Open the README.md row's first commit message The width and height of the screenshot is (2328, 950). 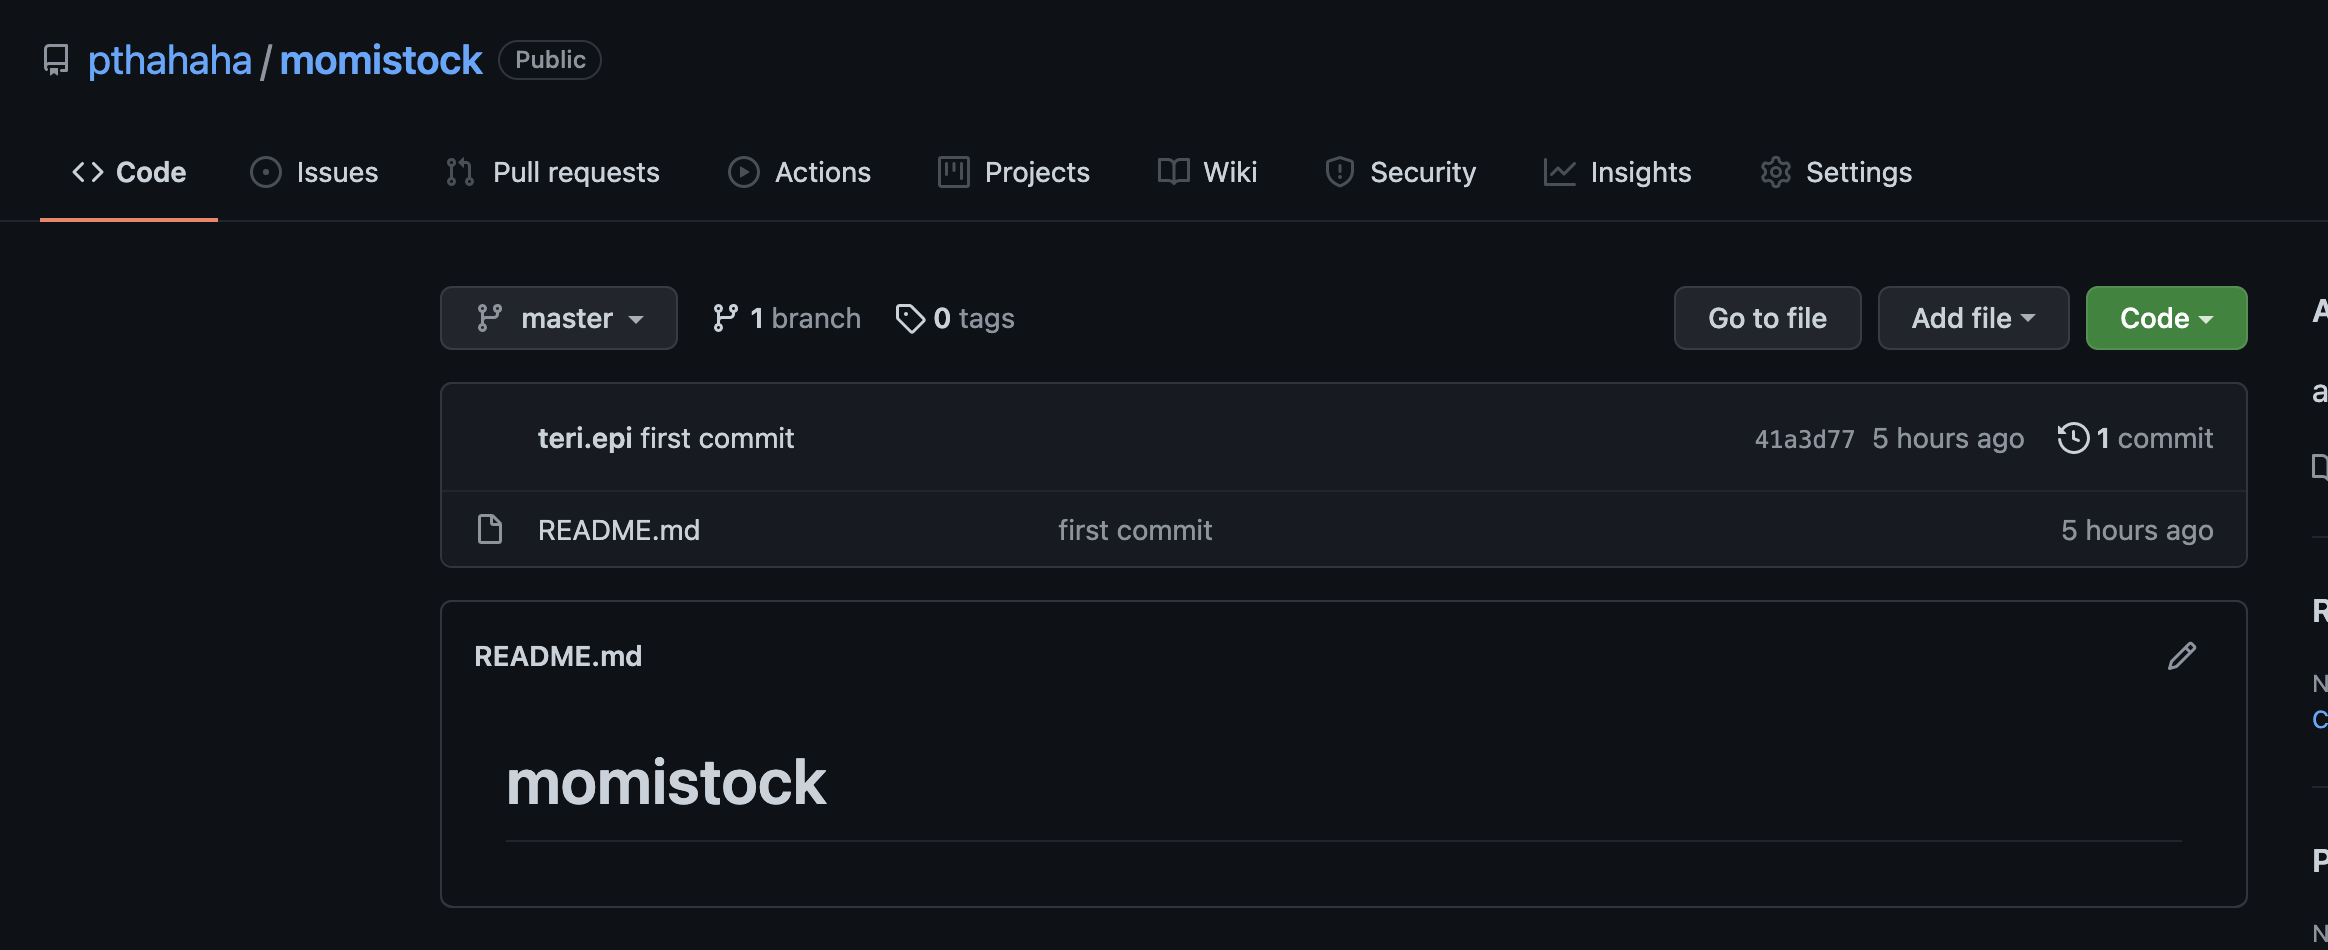click(1135, 530)
